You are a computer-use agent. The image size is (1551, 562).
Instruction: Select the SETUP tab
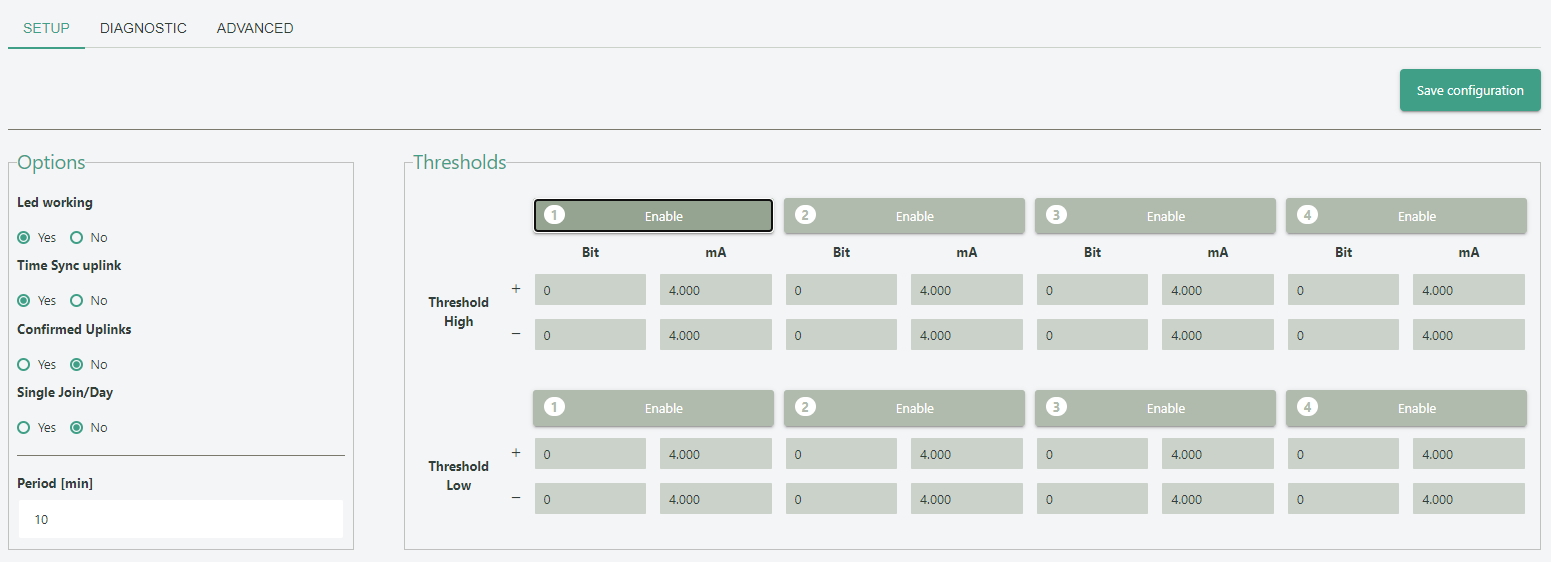(46, 28)
